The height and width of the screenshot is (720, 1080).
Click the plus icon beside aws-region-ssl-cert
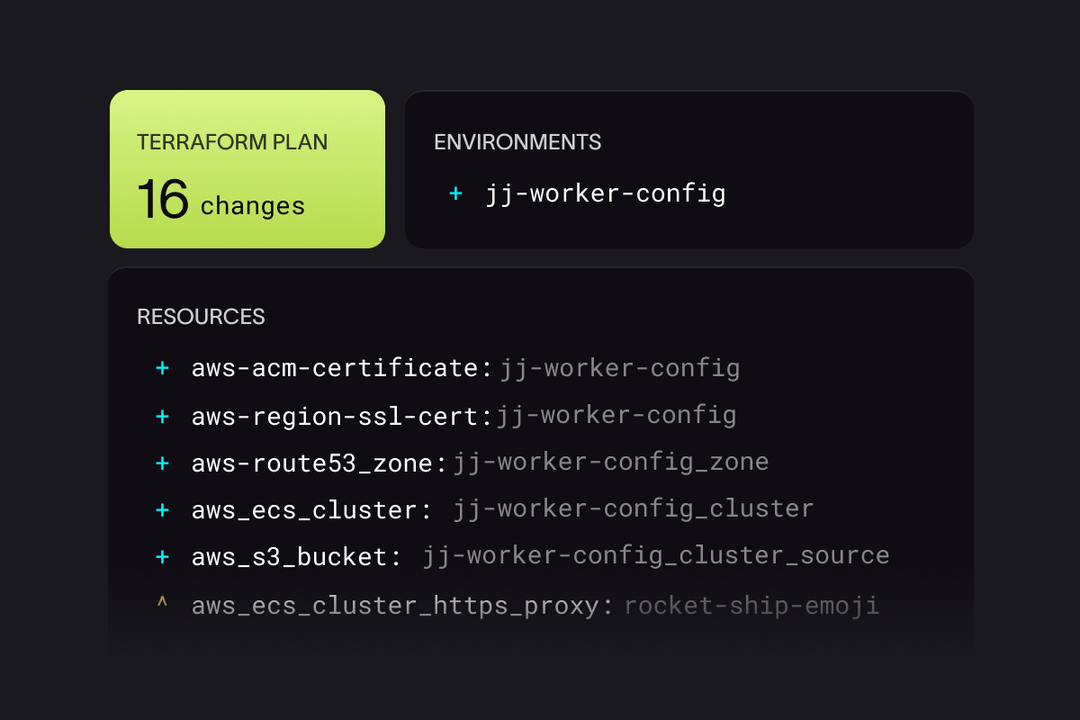tap(162, 415)
